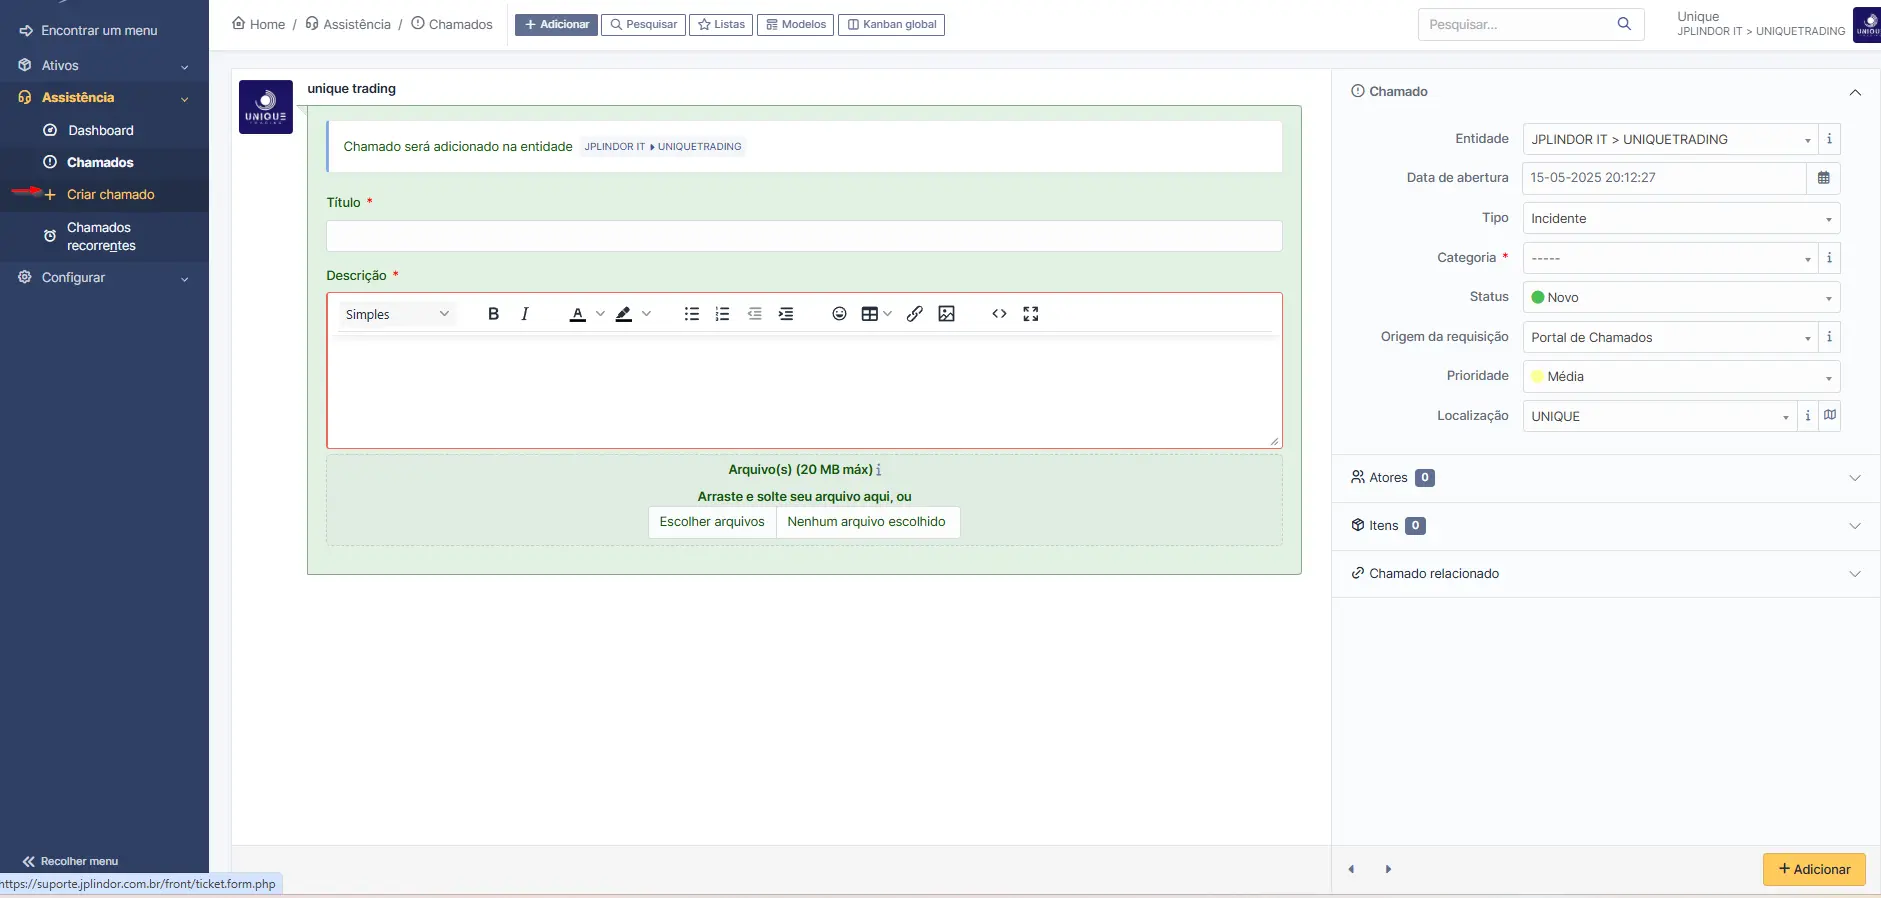
Task: Open calendar picker for Data de abertura
Action: click(1823, 178)
